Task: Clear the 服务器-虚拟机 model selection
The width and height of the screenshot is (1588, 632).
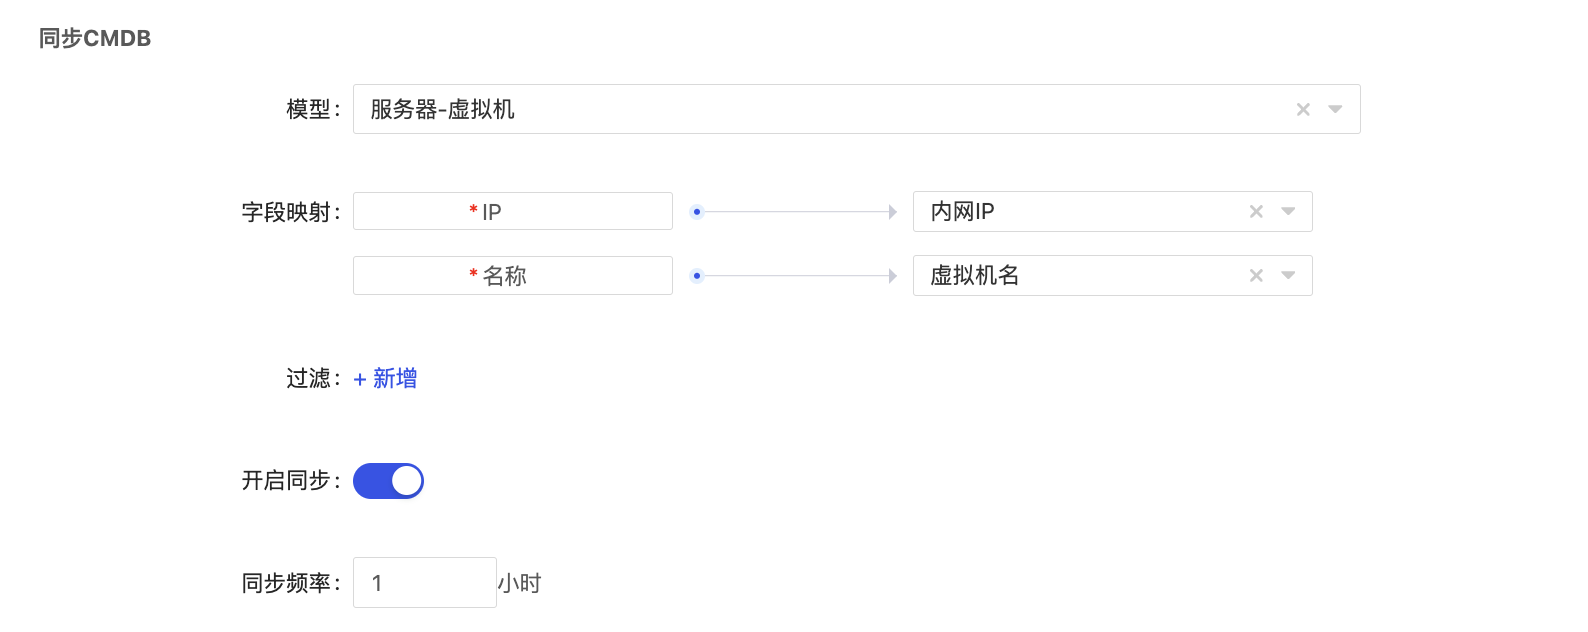Action: 1303,110
